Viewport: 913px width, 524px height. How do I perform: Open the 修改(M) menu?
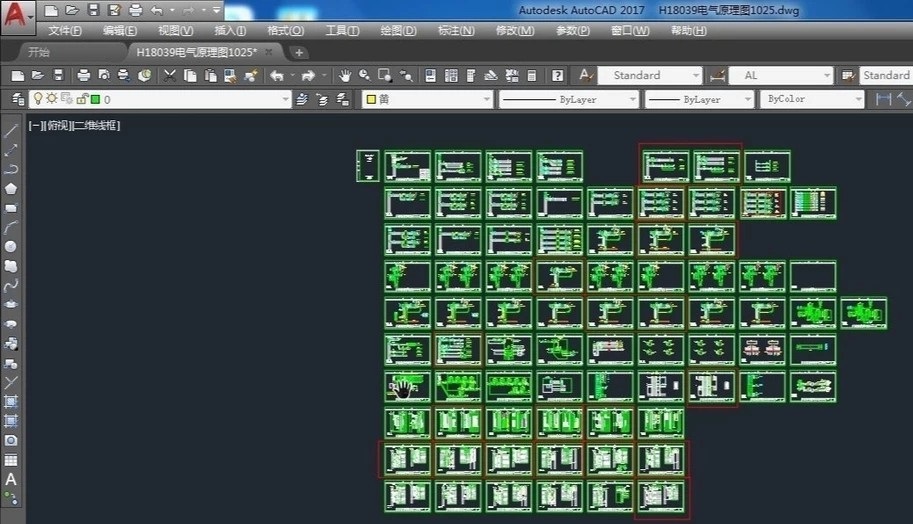coord(515,31)
